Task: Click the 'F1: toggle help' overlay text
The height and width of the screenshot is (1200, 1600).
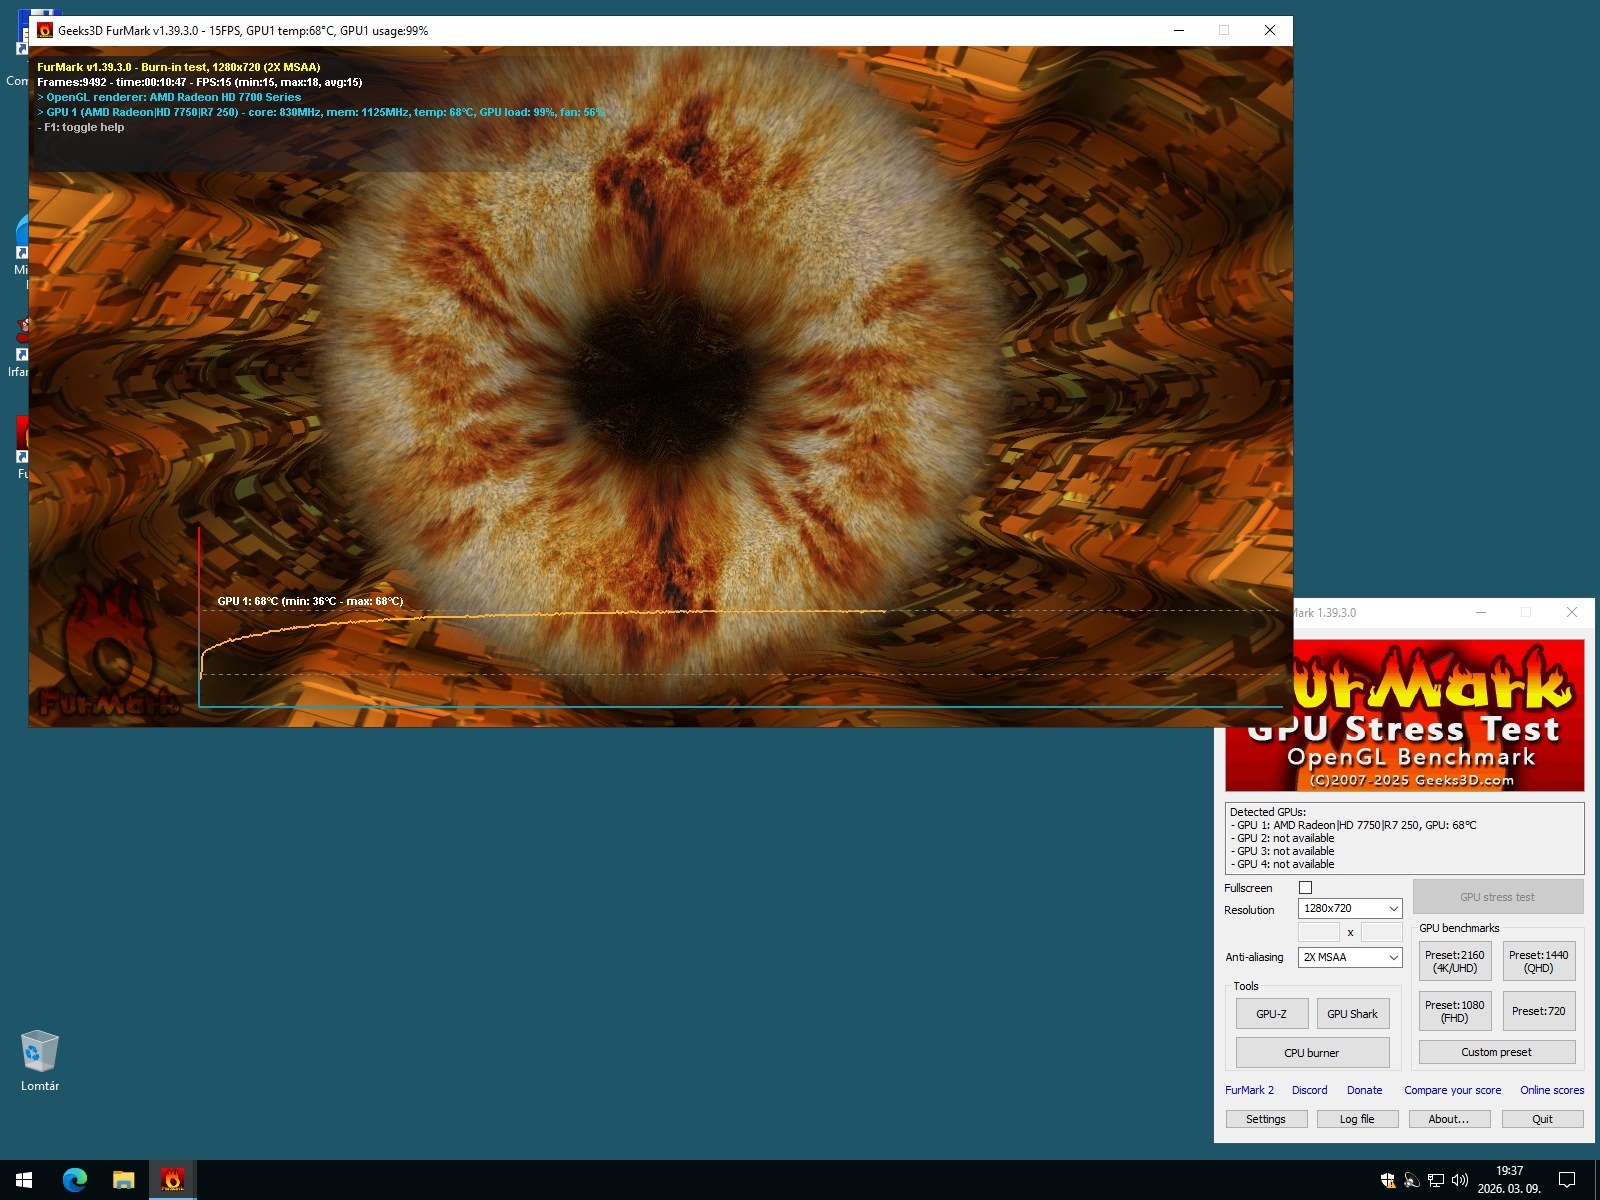Action: 81,127
